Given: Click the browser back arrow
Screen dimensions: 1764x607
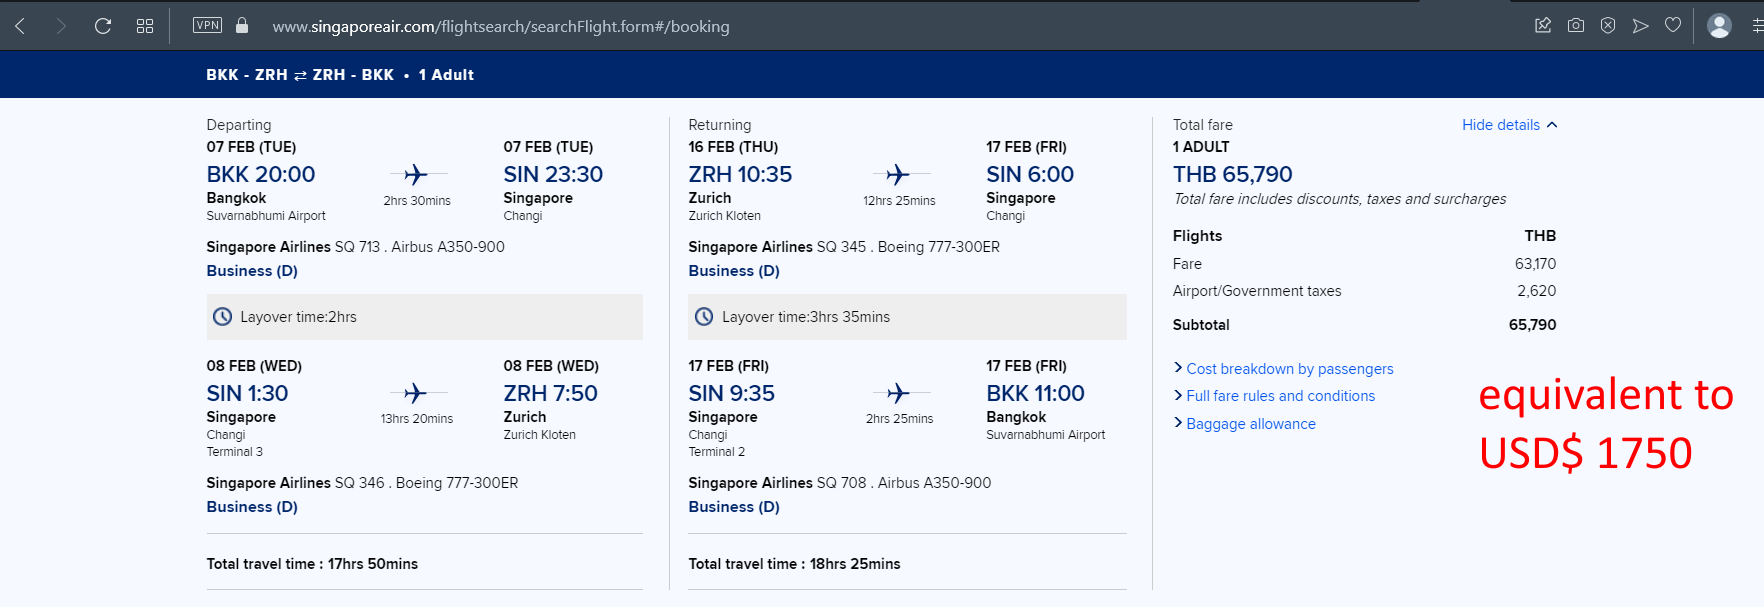Looking at the screenshot, I should (x=20, y=26).
